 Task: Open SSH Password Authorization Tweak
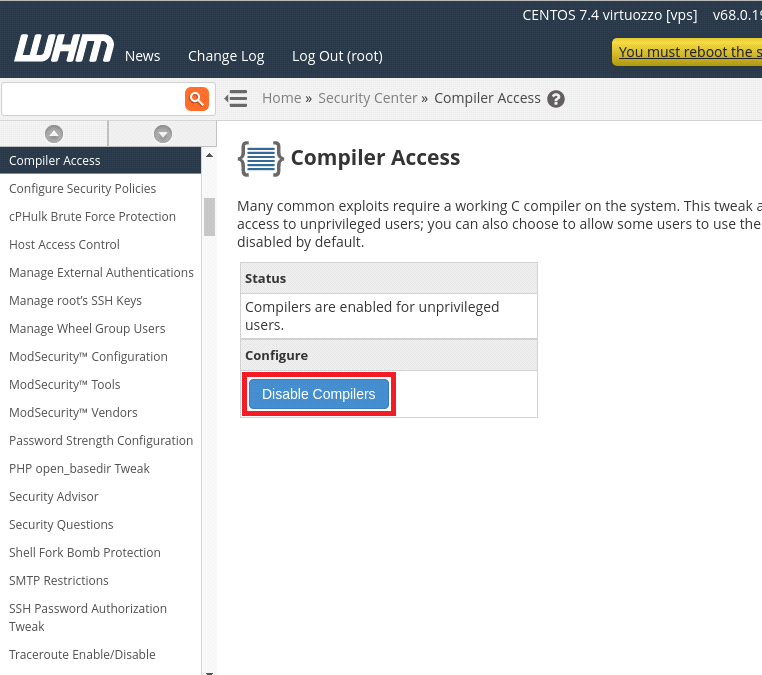point(87,618)
